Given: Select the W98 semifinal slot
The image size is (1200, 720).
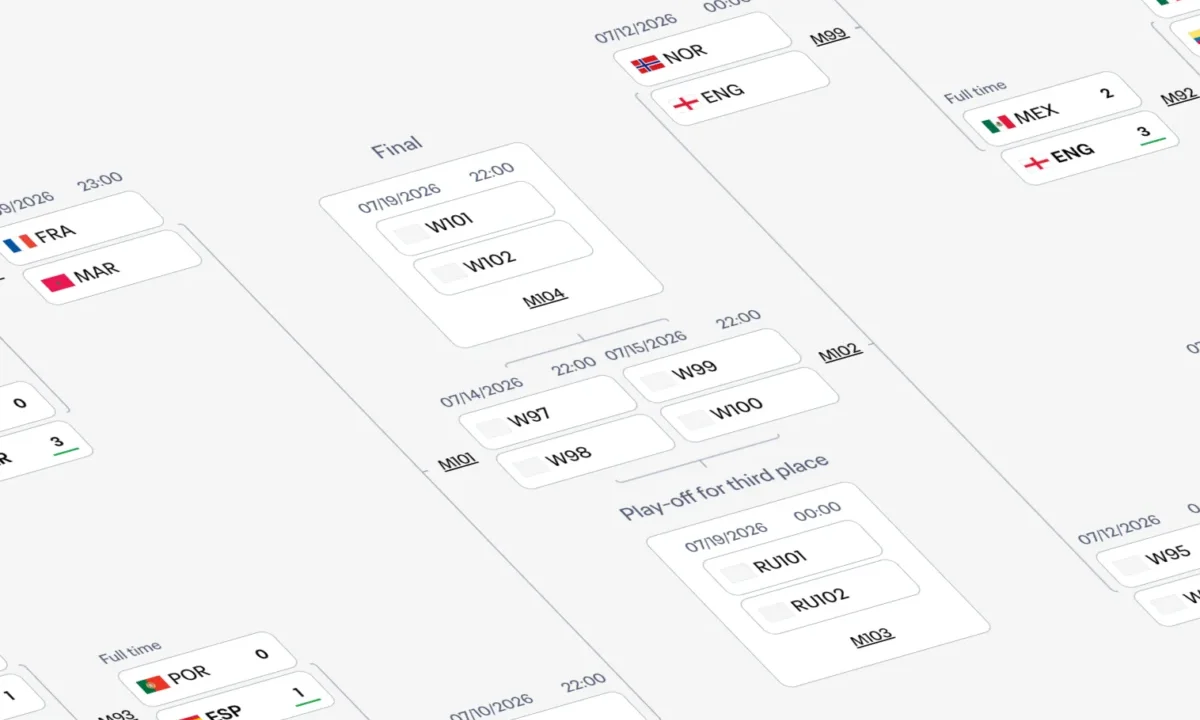Looking at the screenshot, I should click(586, 451).
